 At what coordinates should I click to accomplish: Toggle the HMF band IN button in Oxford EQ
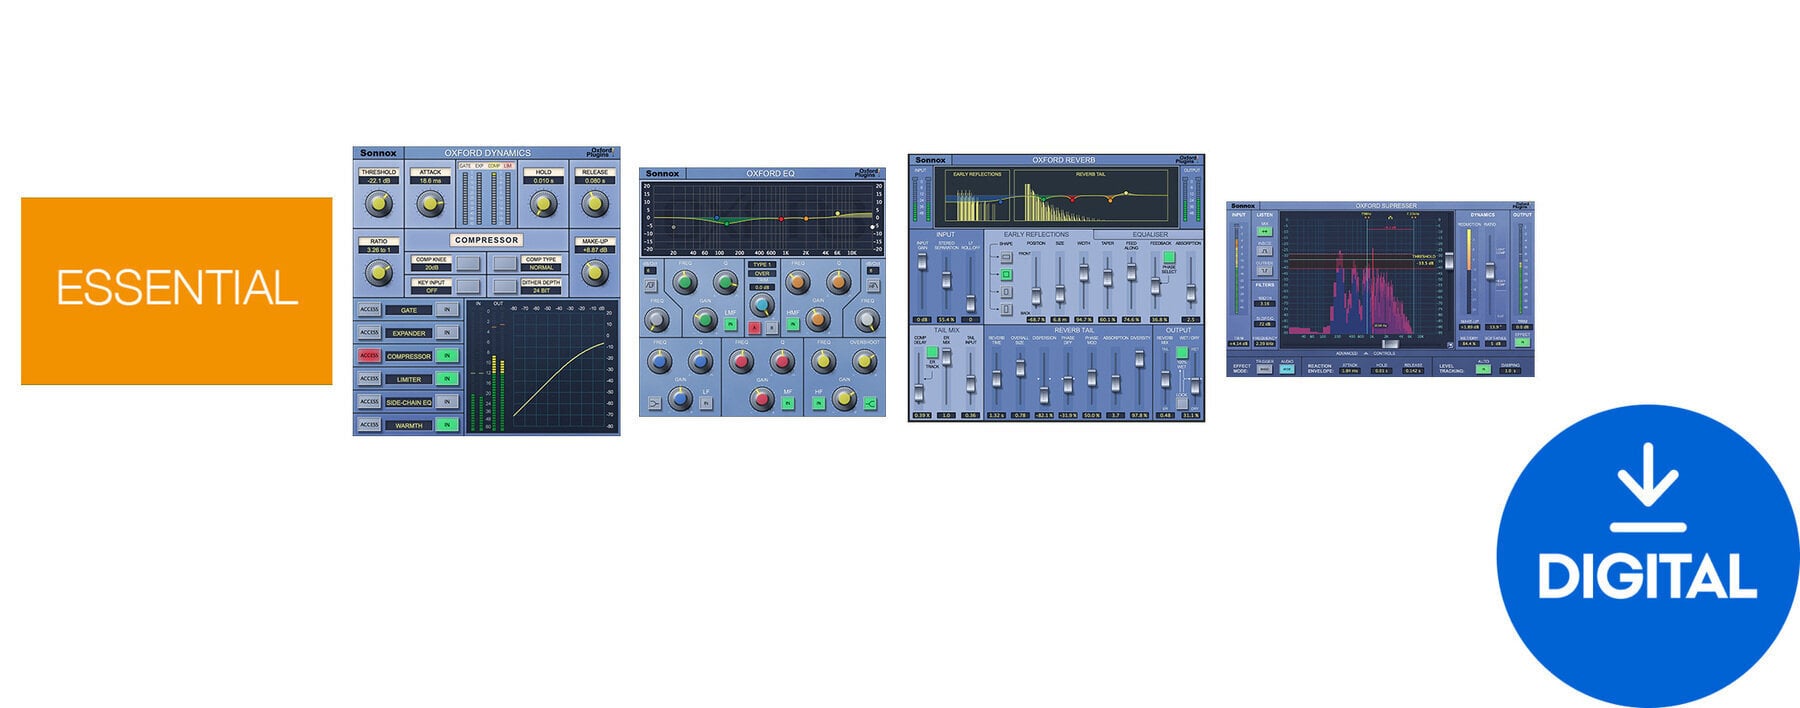[793, 323]
